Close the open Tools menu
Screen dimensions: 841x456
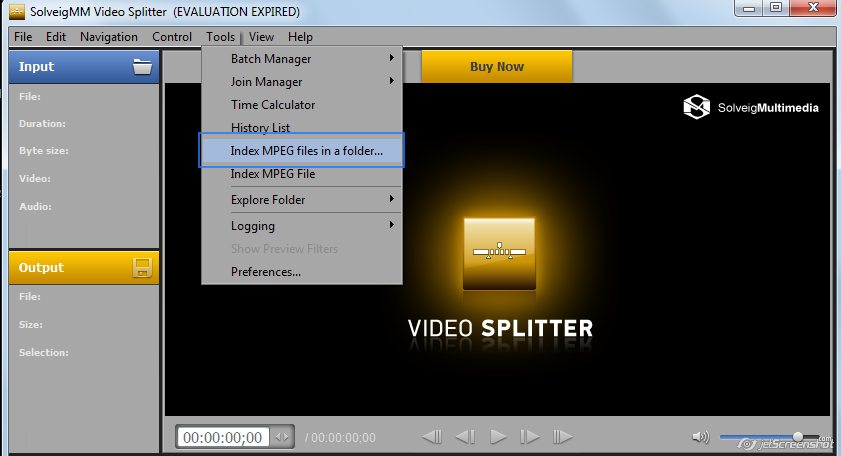click(220, 37)
